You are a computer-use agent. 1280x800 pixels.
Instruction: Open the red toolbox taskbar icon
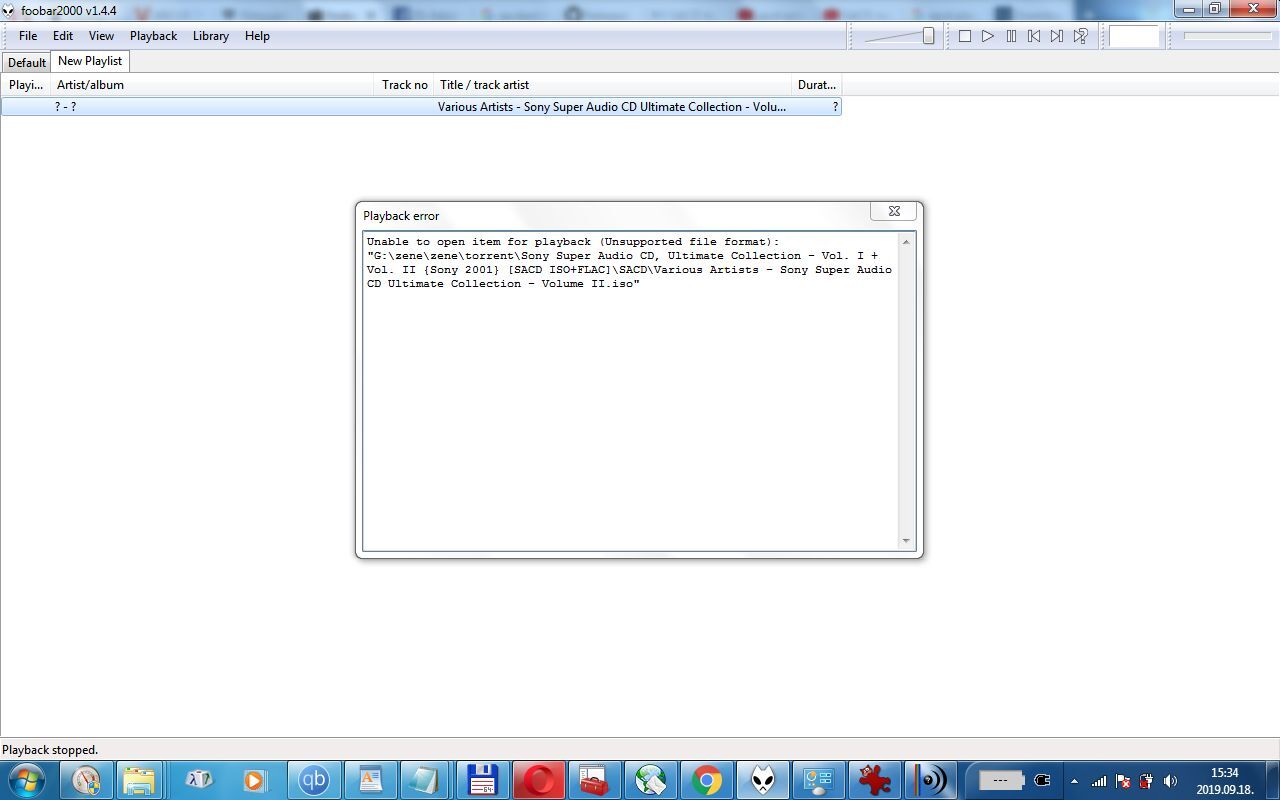(594, 780)
